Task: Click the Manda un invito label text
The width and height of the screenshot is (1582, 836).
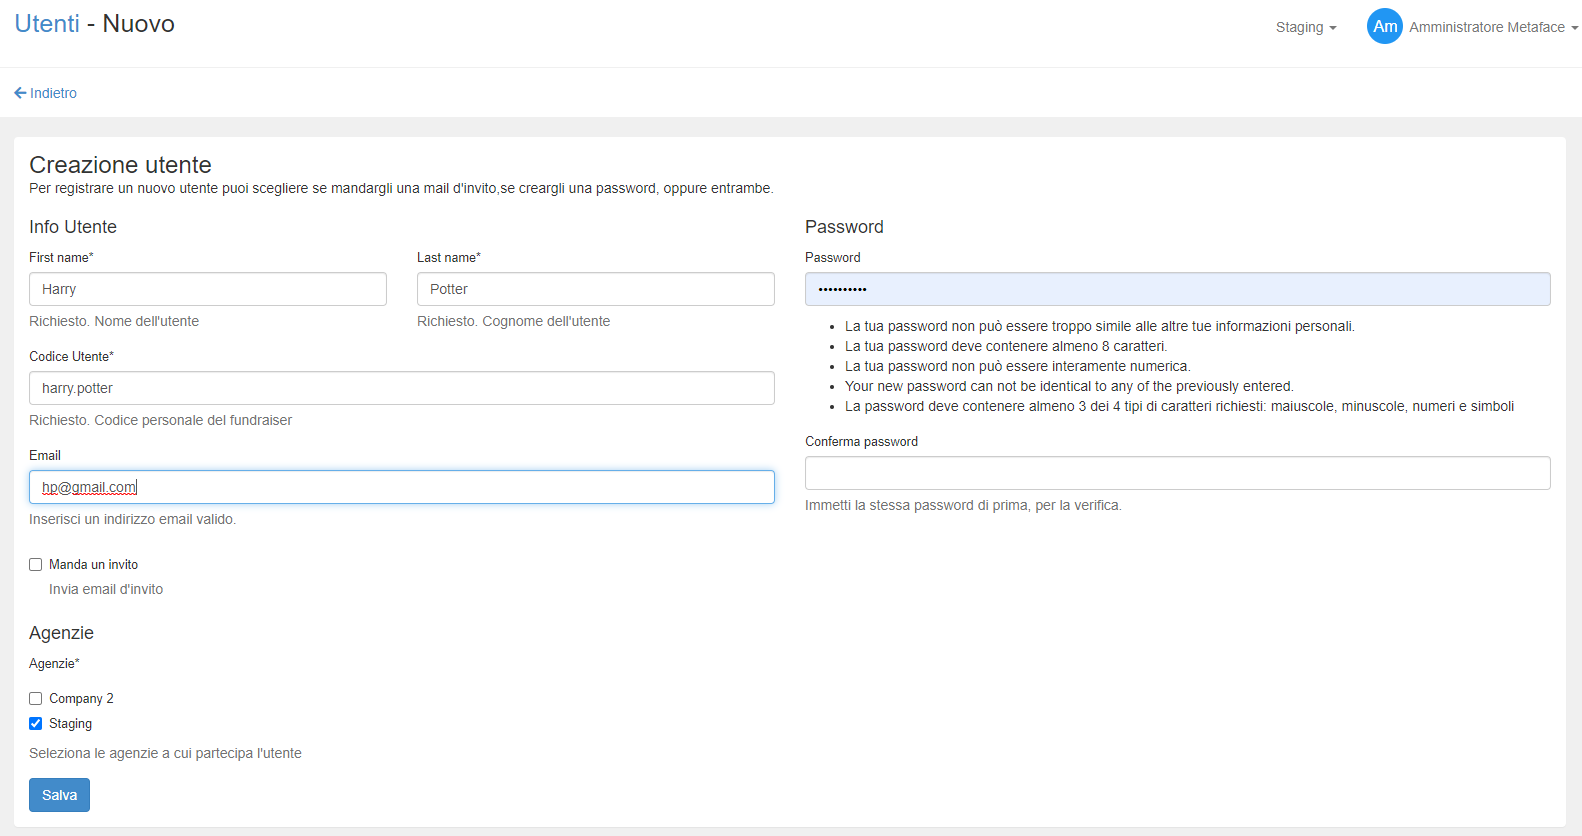Action: (x=93, y=565)
